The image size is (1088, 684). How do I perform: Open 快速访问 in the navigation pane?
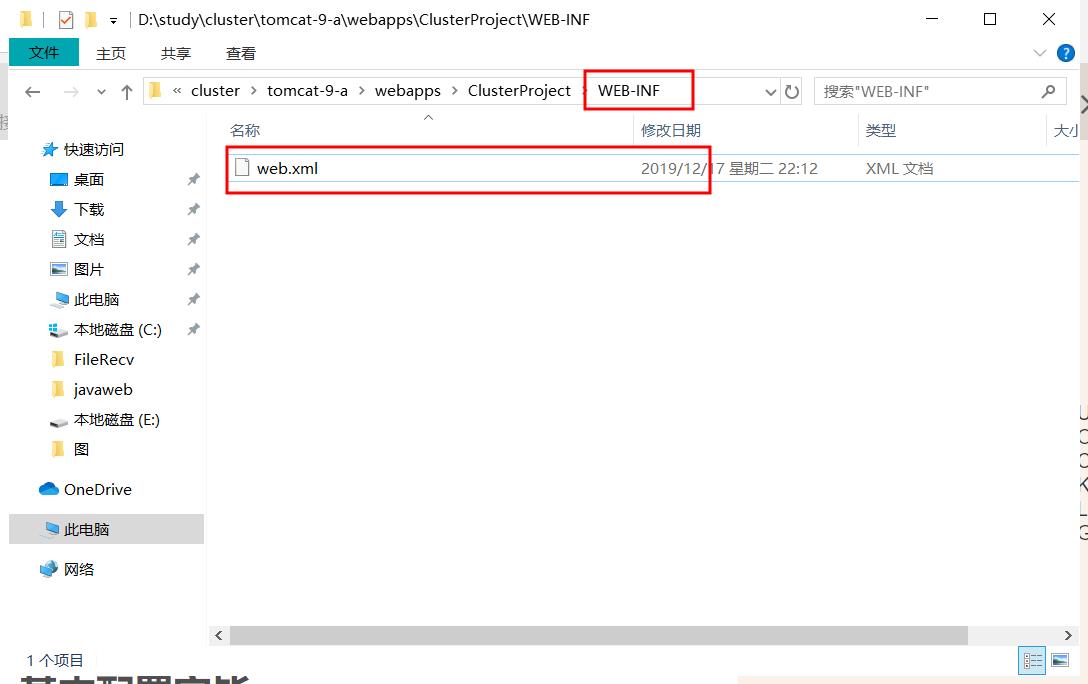[83, 149]
